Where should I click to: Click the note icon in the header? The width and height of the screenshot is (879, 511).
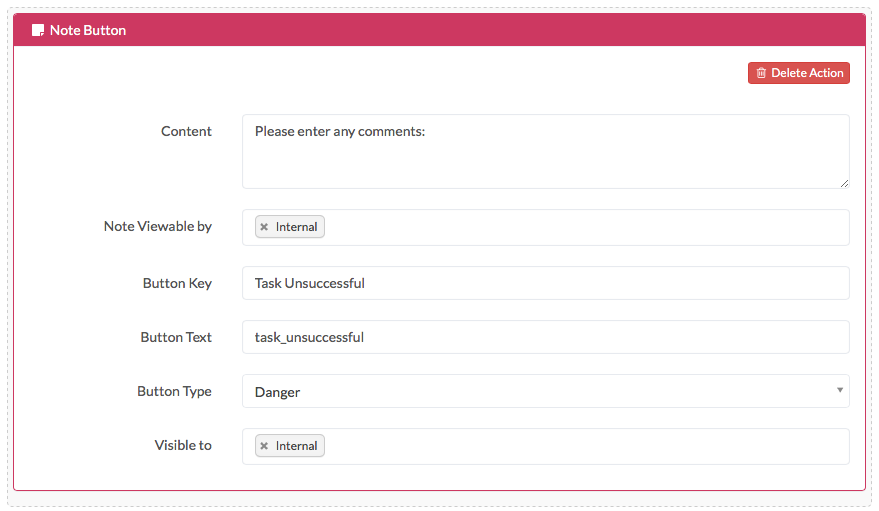(38, 30)
